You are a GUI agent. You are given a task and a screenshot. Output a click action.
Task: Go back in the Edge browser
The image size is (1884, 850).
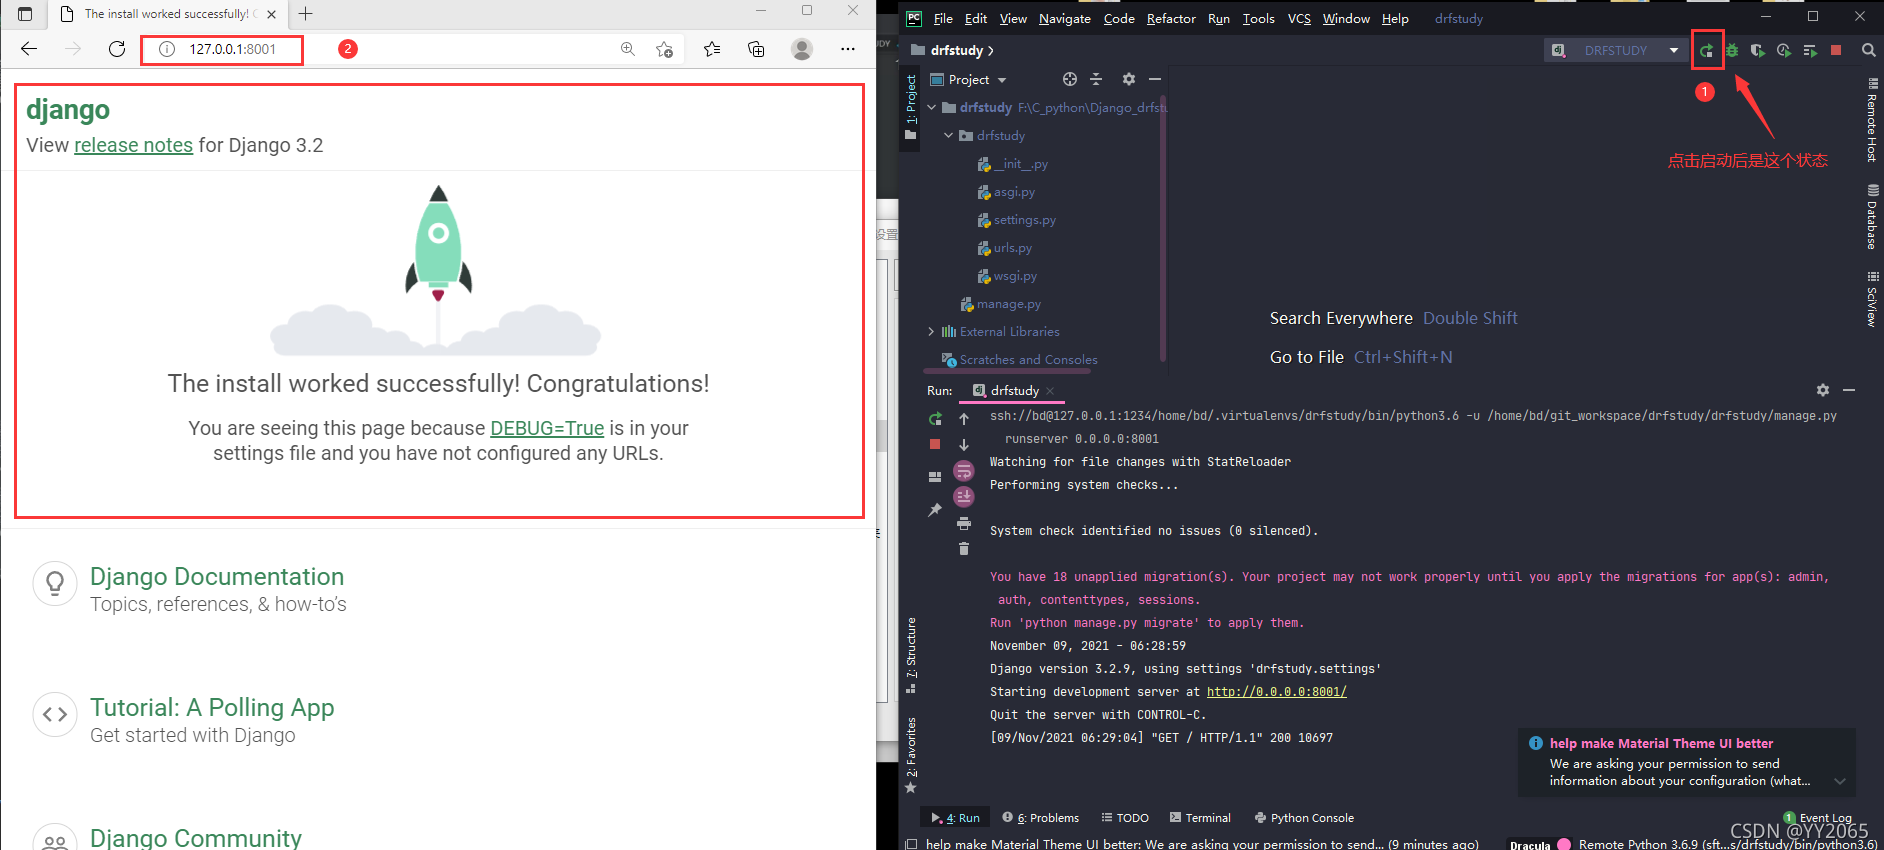click(x=29, y=49)
